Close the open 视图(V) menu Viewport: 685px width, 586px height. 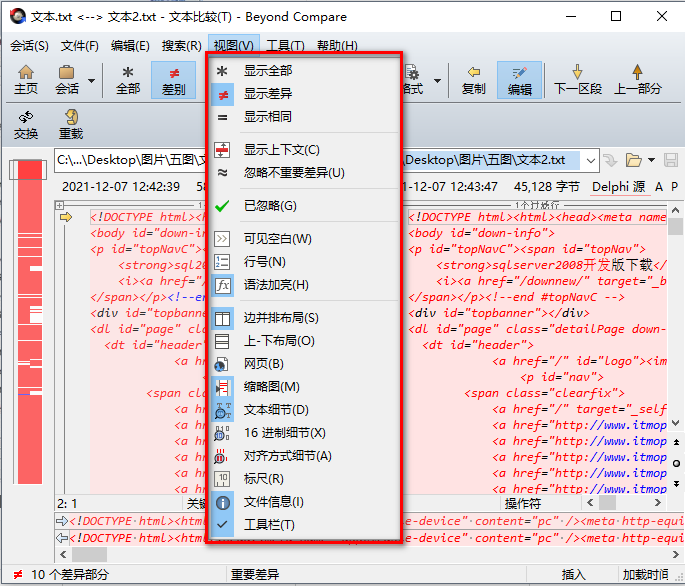point(234,45)
